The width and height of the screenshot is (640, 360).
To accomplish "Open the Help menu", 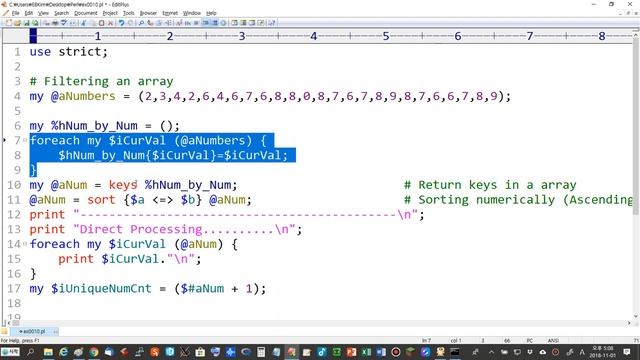I will point(211,13).
